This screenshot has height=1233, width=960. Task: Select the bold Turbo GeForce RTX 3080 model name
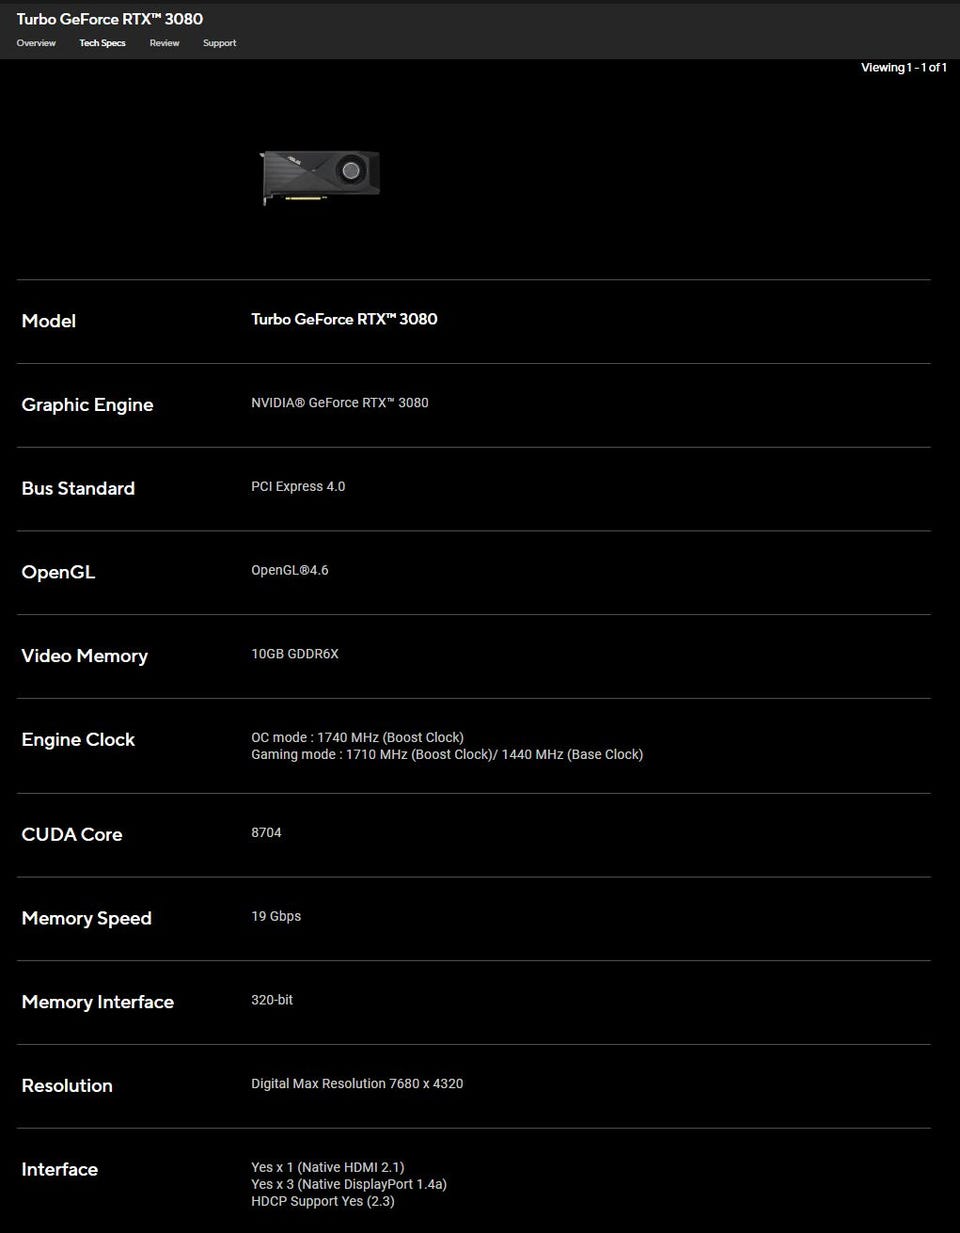point(344,319)
